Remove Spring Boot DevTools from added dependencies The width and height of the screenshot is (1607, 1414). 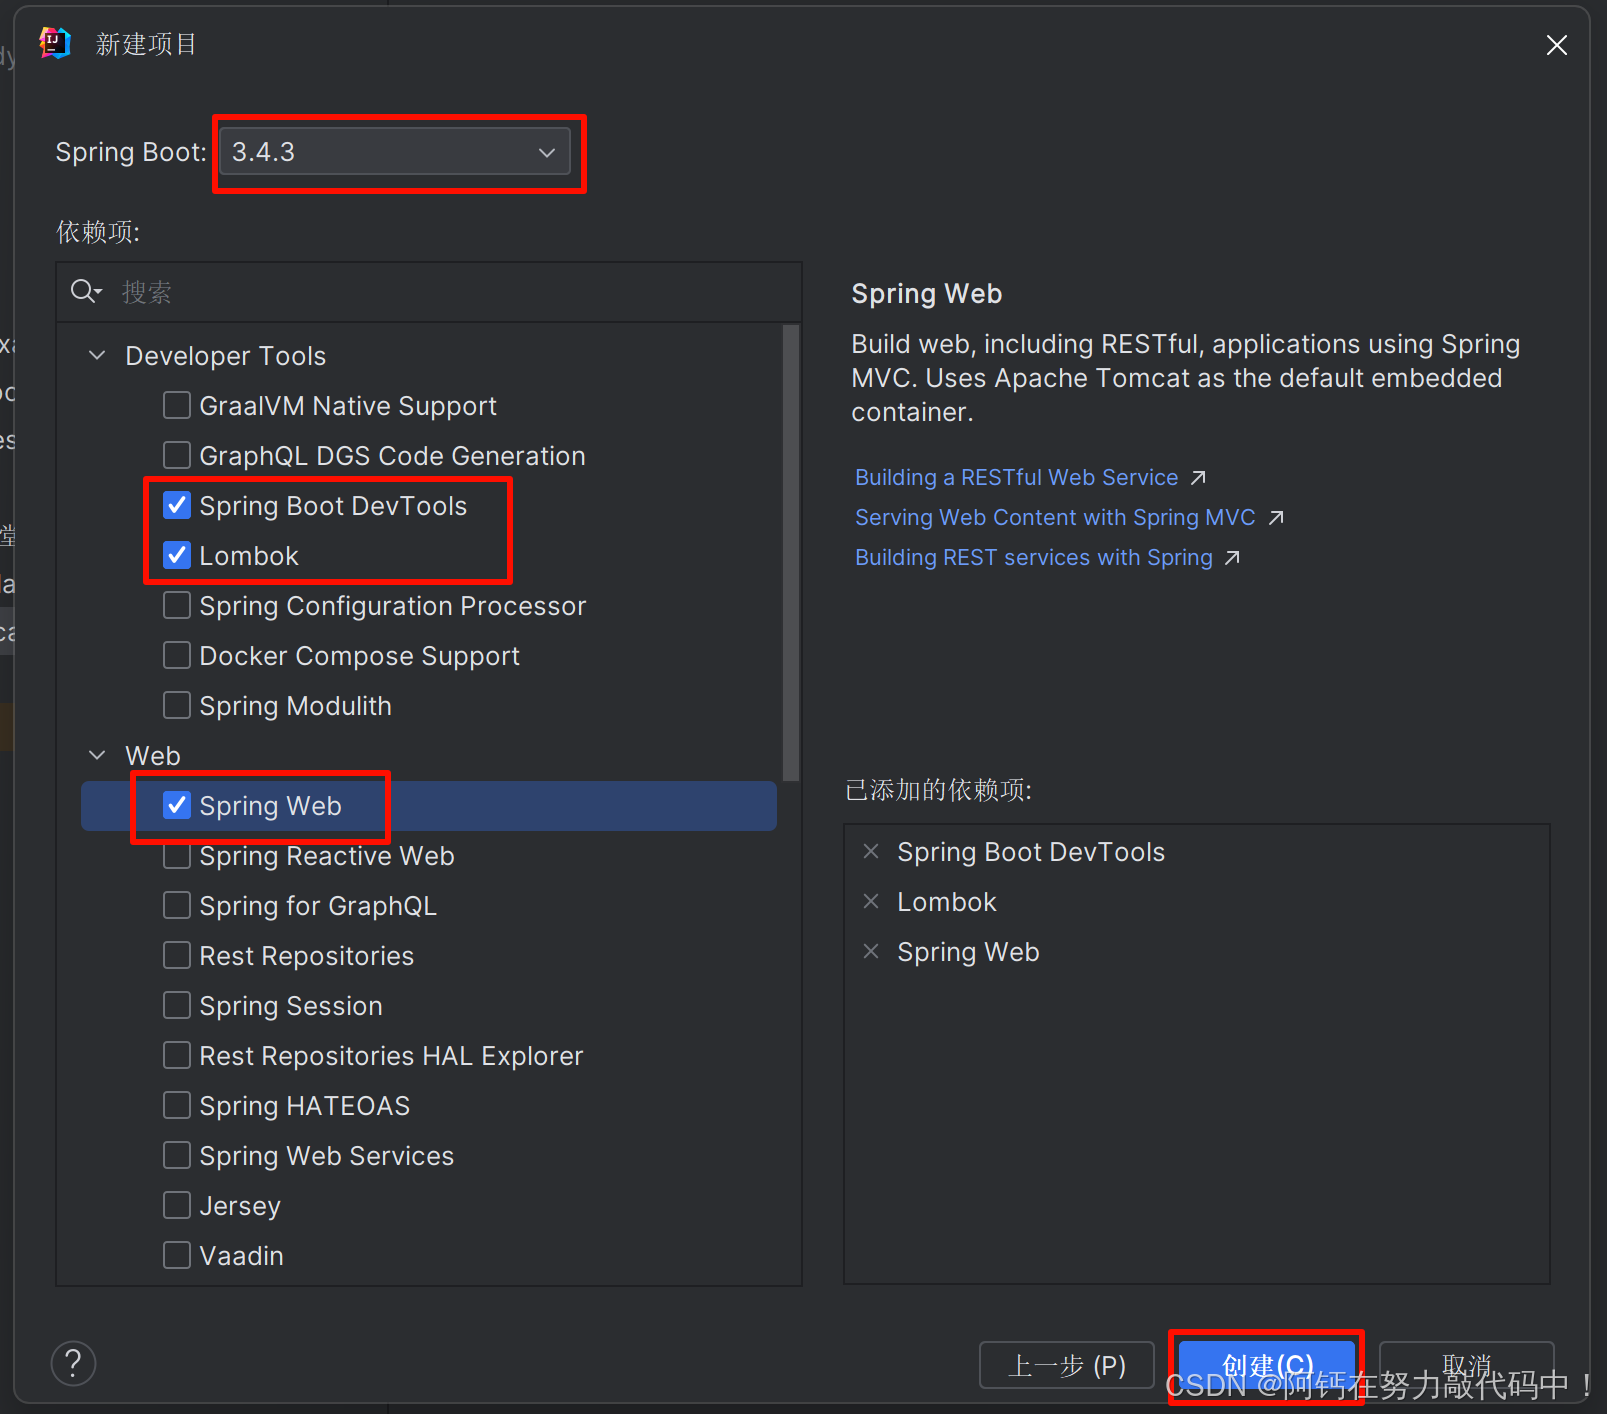click(871, 851)
